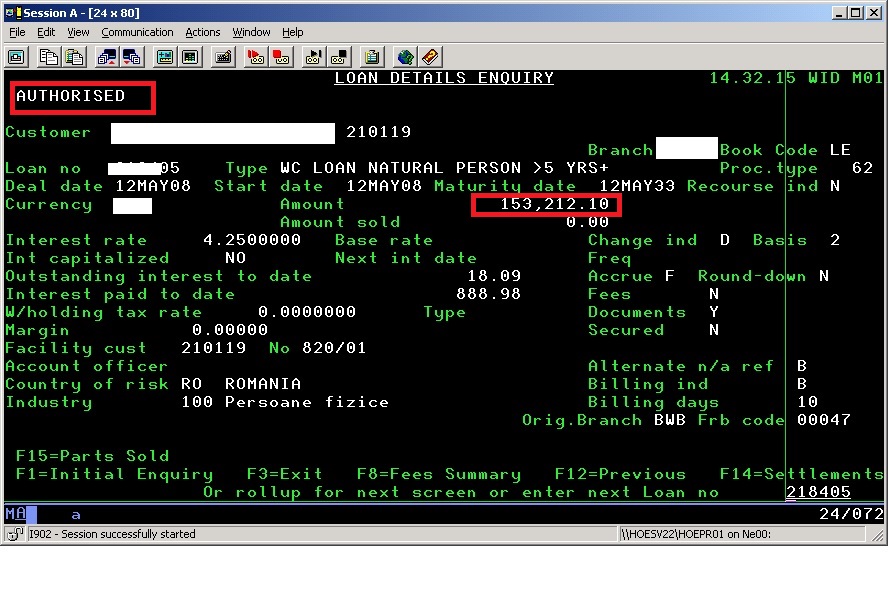Click the Print Screen toolbar icon
Image resolution: width=888 pixels, height=596 pixels.
coord(17,57)
